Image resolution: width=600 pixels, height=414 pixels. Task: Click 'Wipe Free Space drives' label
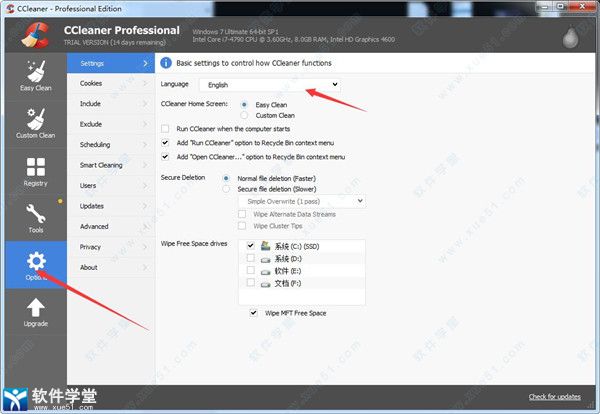(x=194, y=243)
